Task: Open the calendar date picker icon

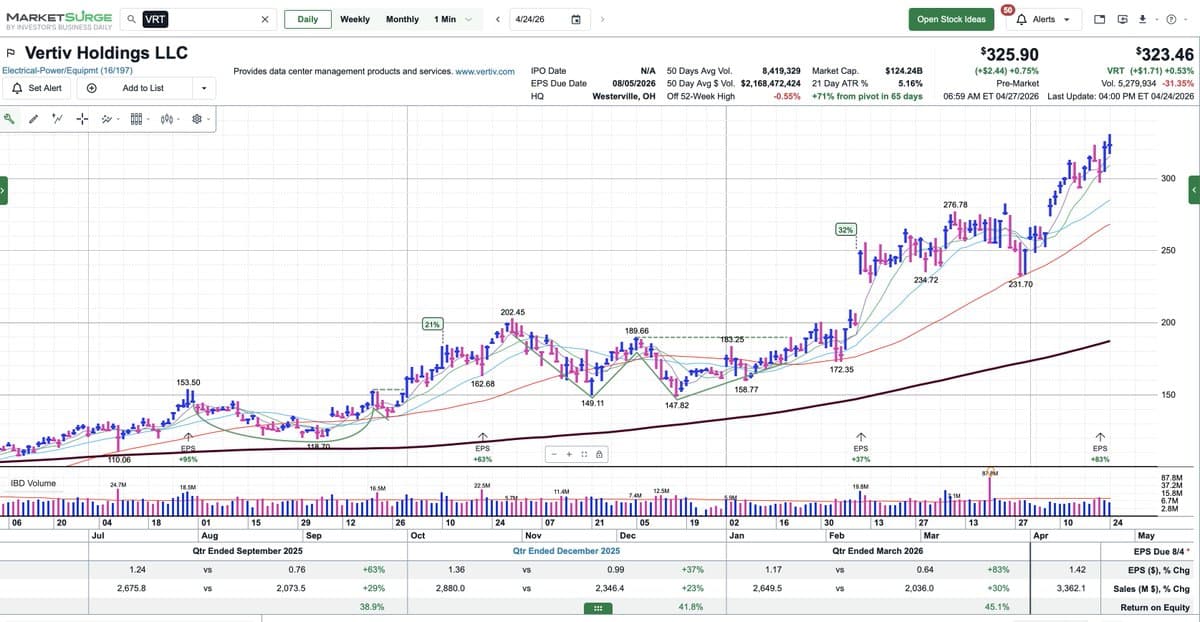Action: tap(576, 19)
